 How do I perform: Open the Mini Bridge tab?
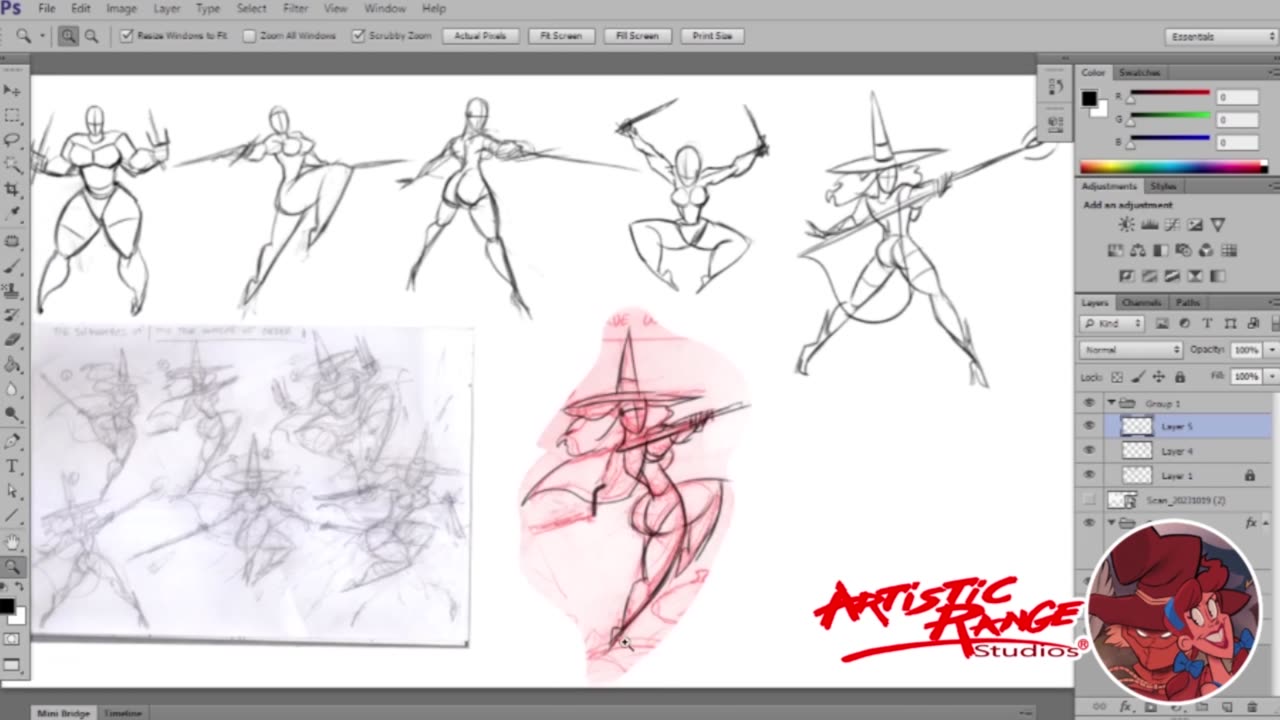click(x=63, y=713)
